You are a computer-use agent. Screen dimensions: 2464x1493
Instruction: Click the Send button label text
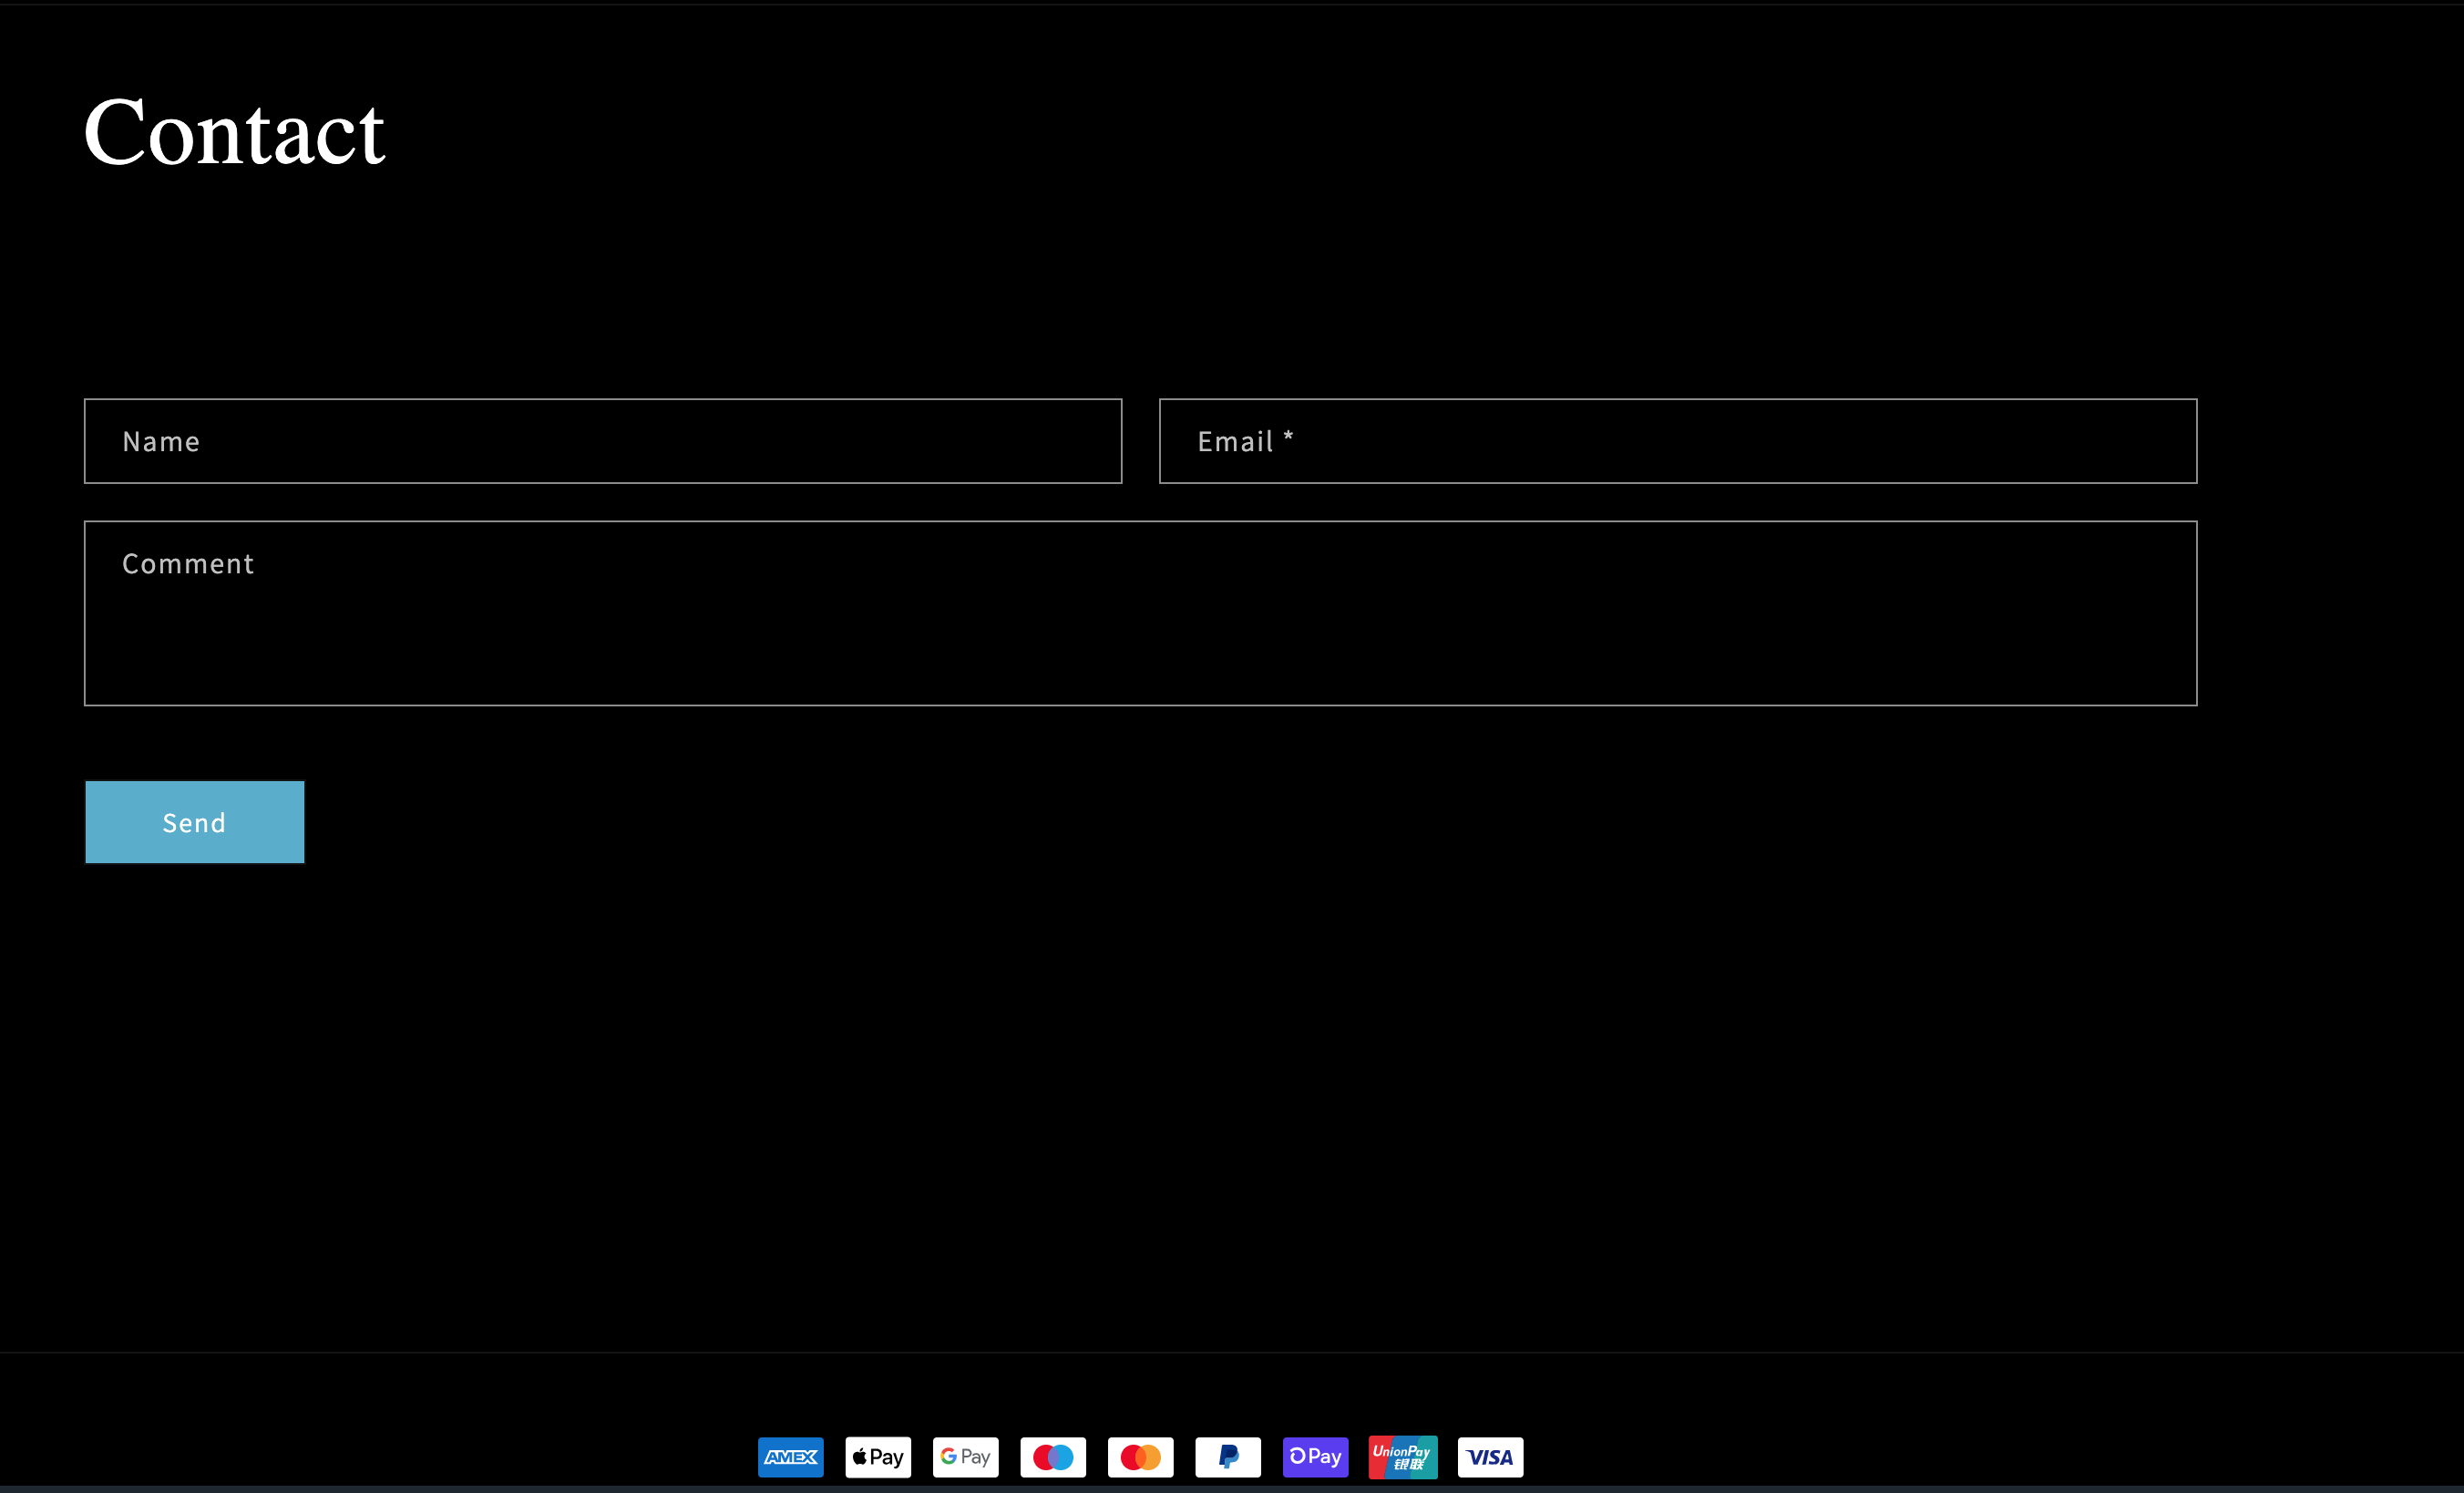click(x=194, y=822)
